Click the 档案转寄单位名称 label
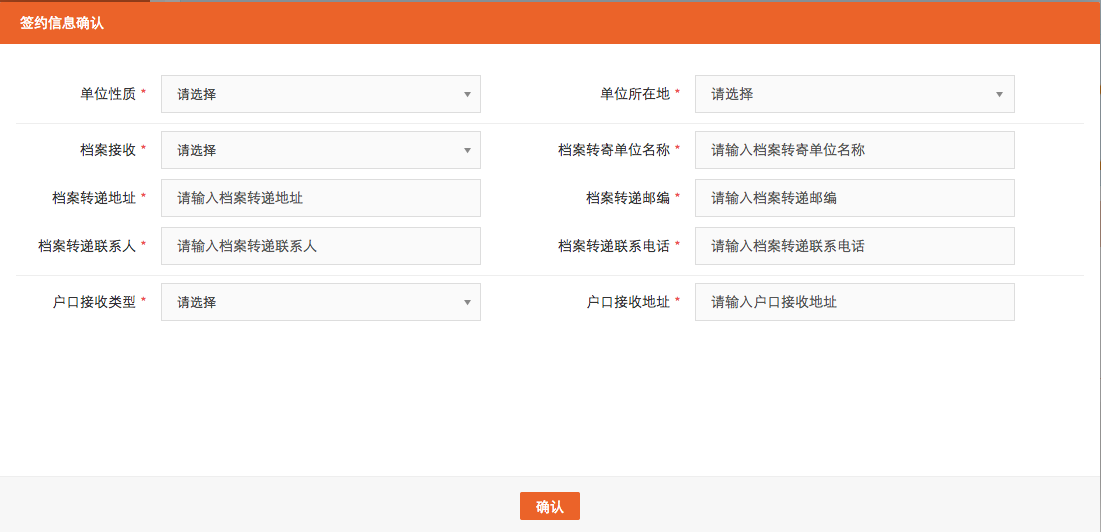The image size is (1101, 532). tap(613, 150)
